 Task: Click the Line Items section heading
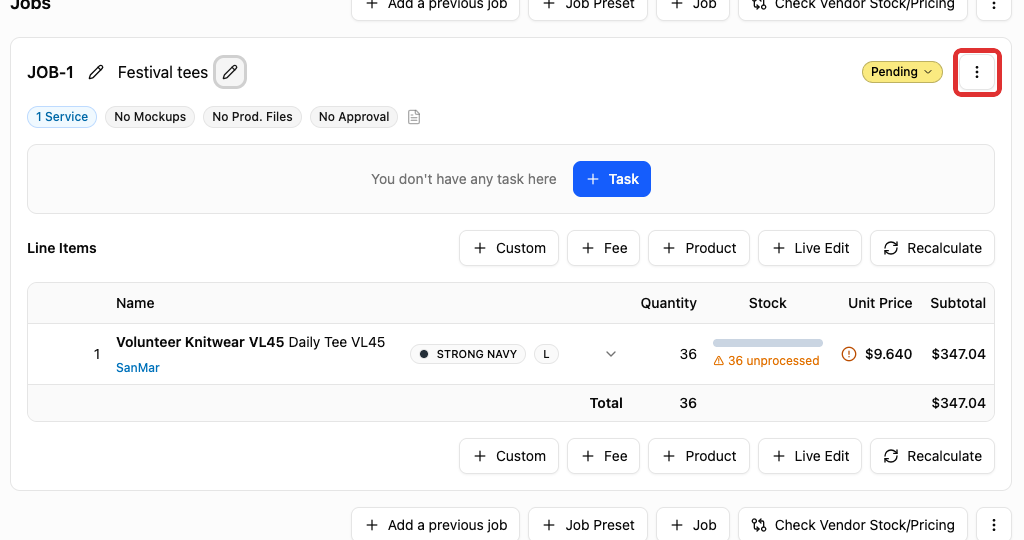[62, 248]
